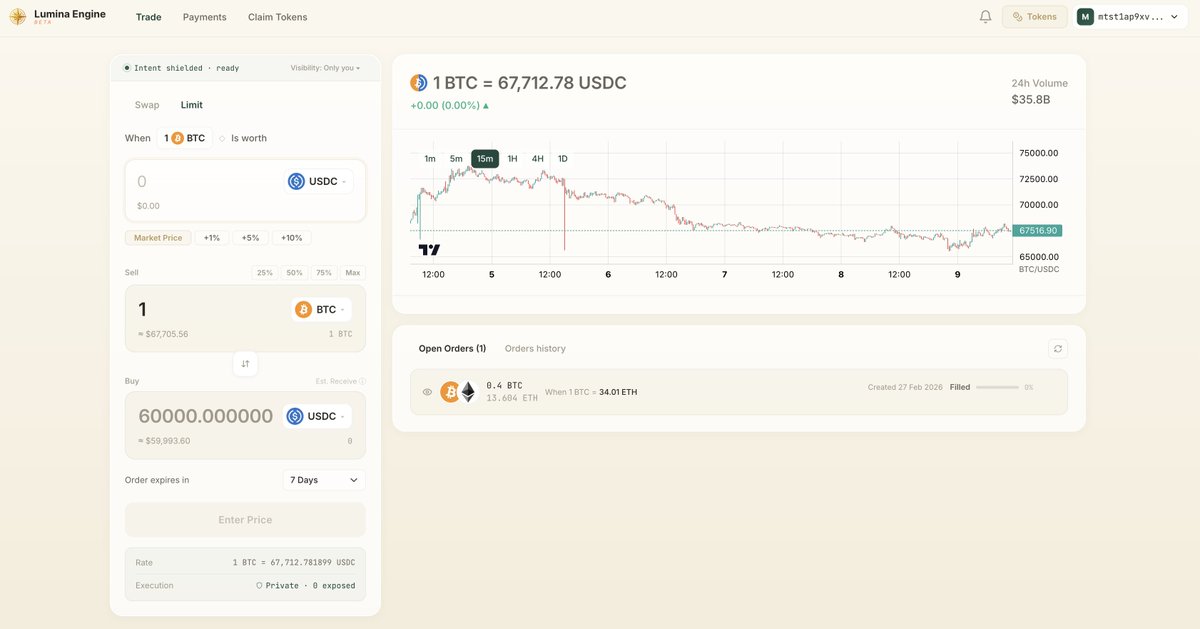The height and width of the screenshot is (629, 1200).
Task: Click the Created 27 Feb 2026 text
Action: tap(905, 387)
